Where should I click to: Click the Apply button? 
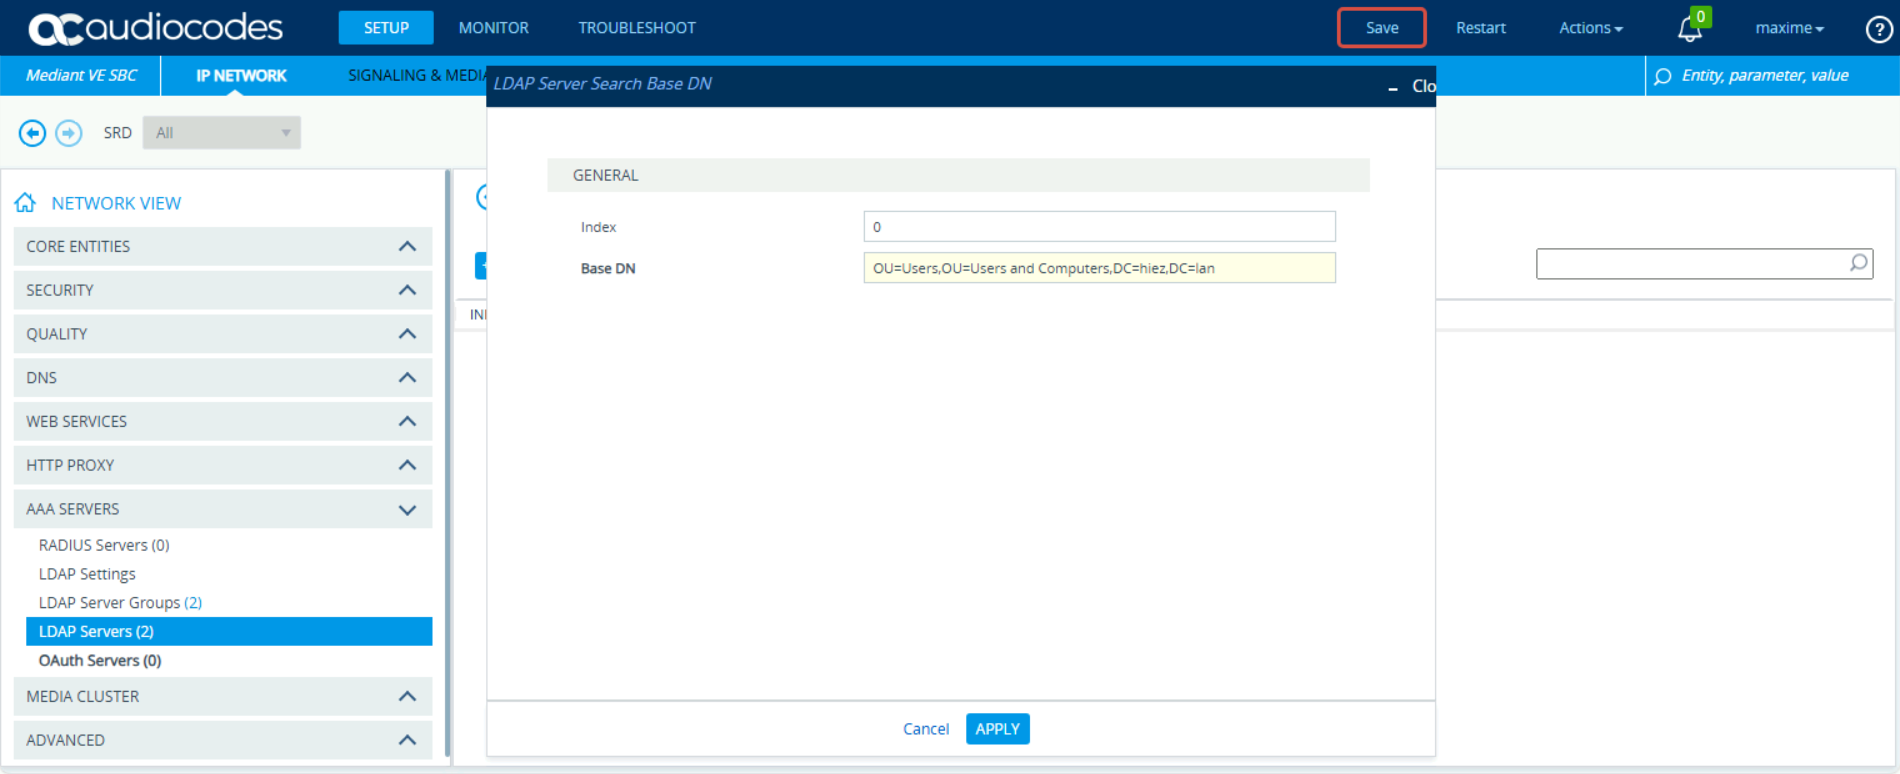997,729
